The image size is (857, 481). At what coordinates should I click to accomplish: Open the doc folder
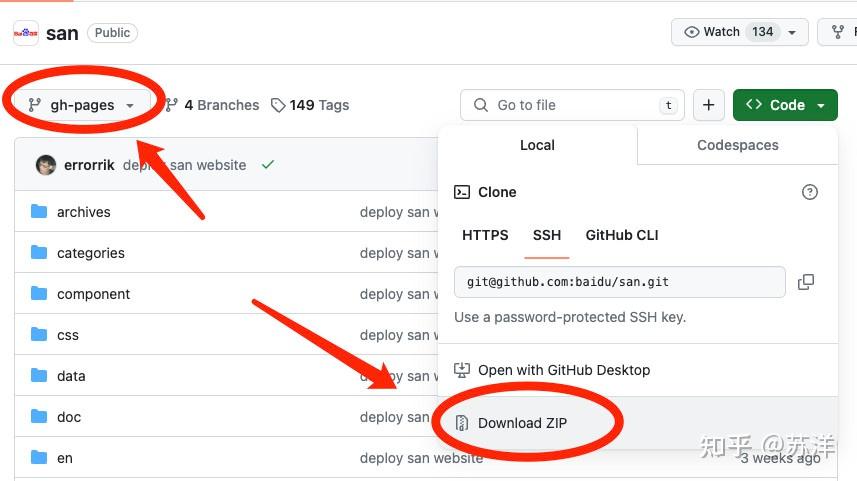tap(69, 417)
